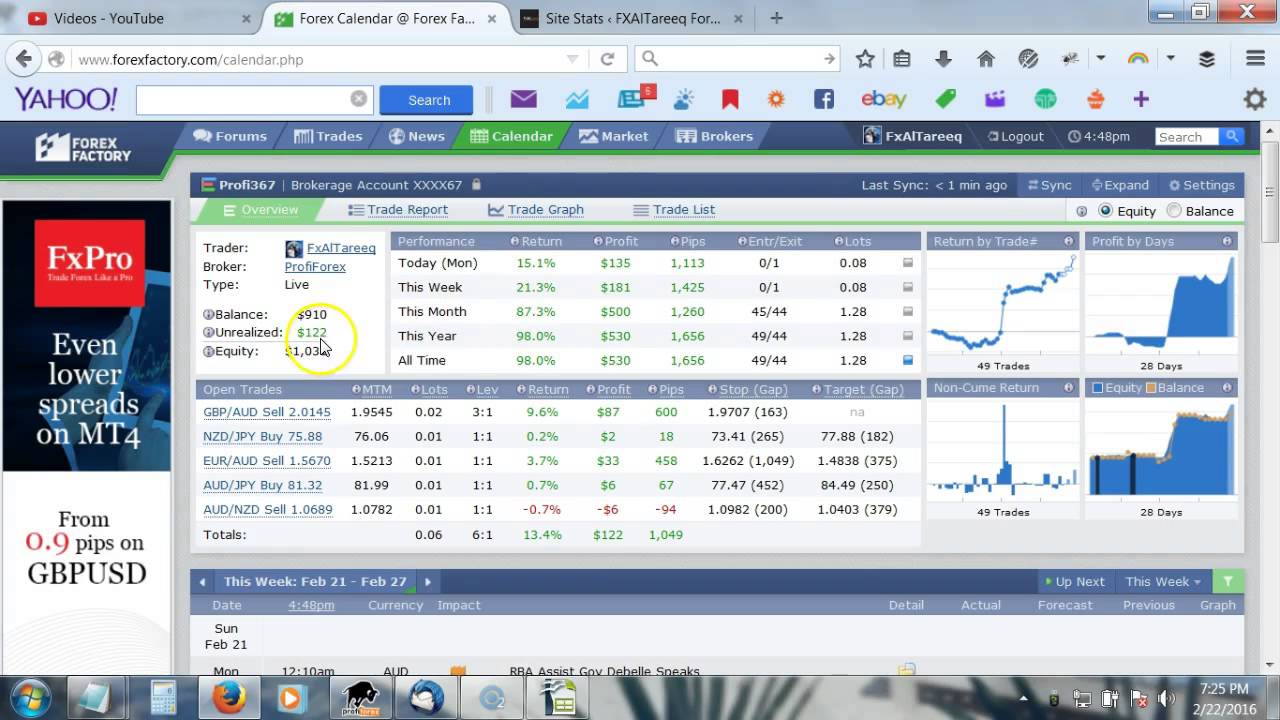
Task: Open GBP/AUD Sell 2.0145 trade
Action: (267, 412)
